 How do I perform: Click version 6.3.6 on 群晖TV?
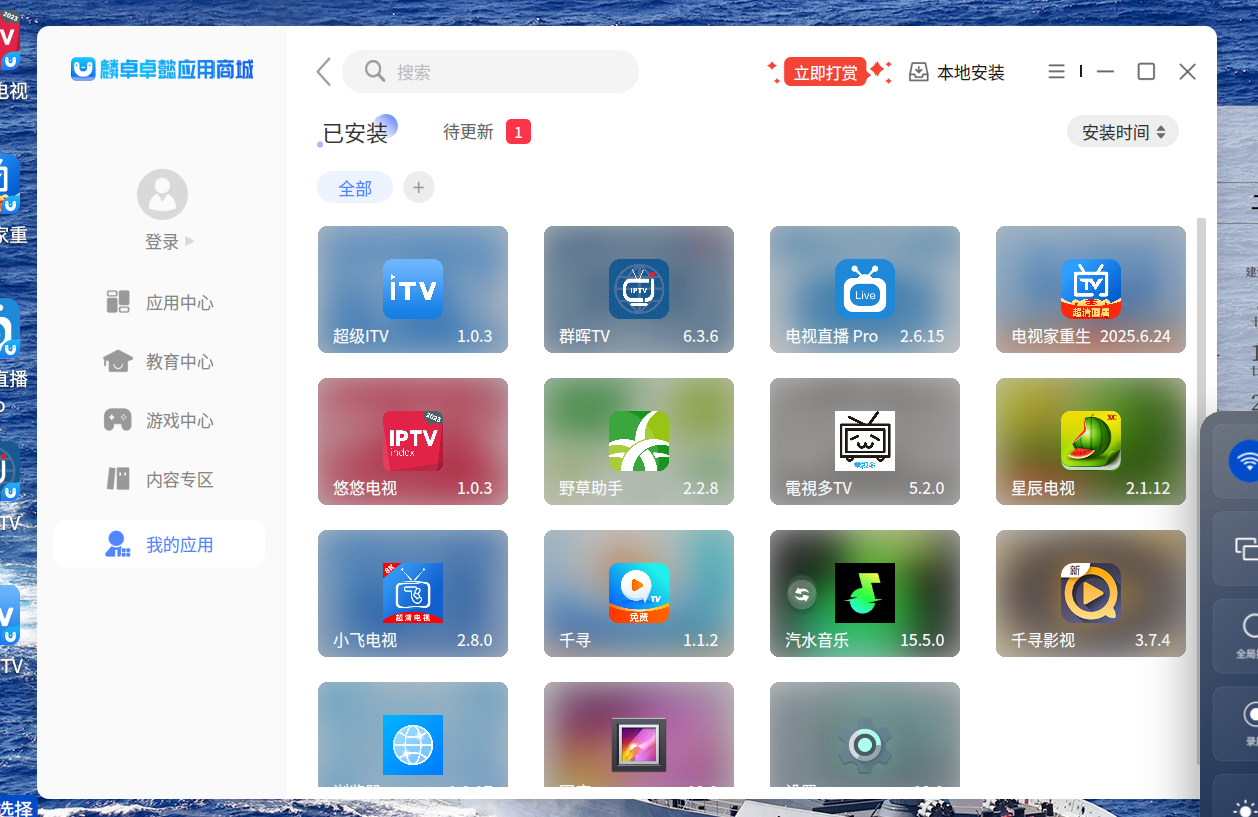(x=701, y=336)
